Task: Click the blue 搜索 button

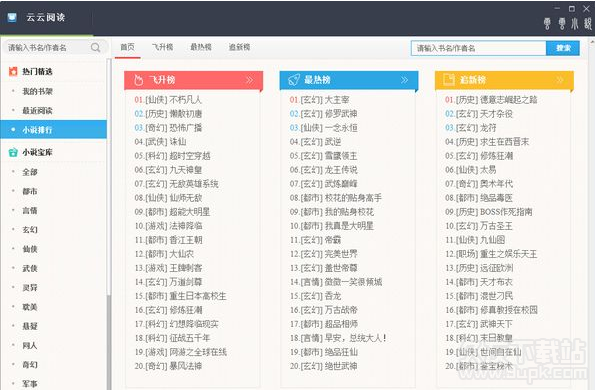Action: point(563,48)
